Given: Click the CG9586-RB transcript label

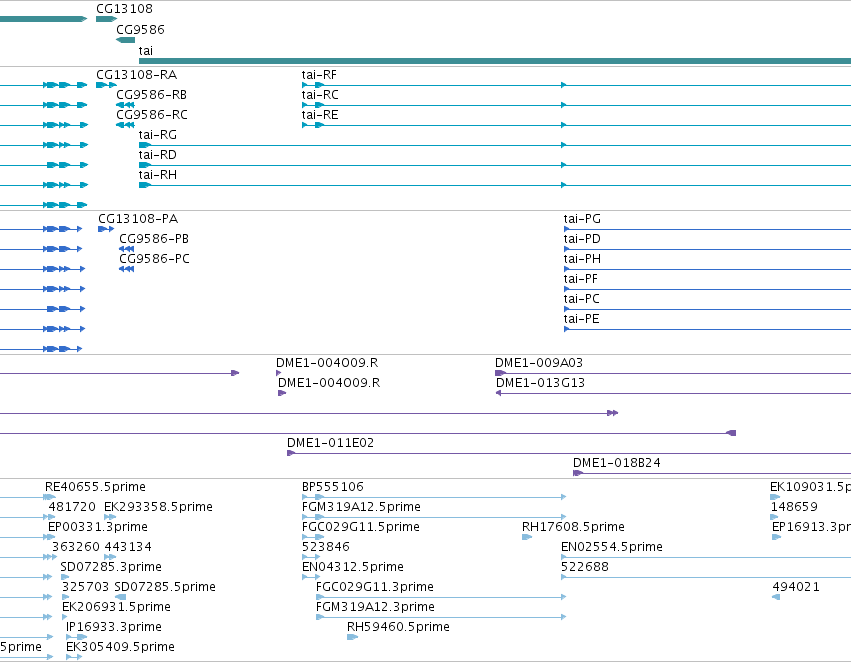Looking at the screenshot, I should (151, 95).
